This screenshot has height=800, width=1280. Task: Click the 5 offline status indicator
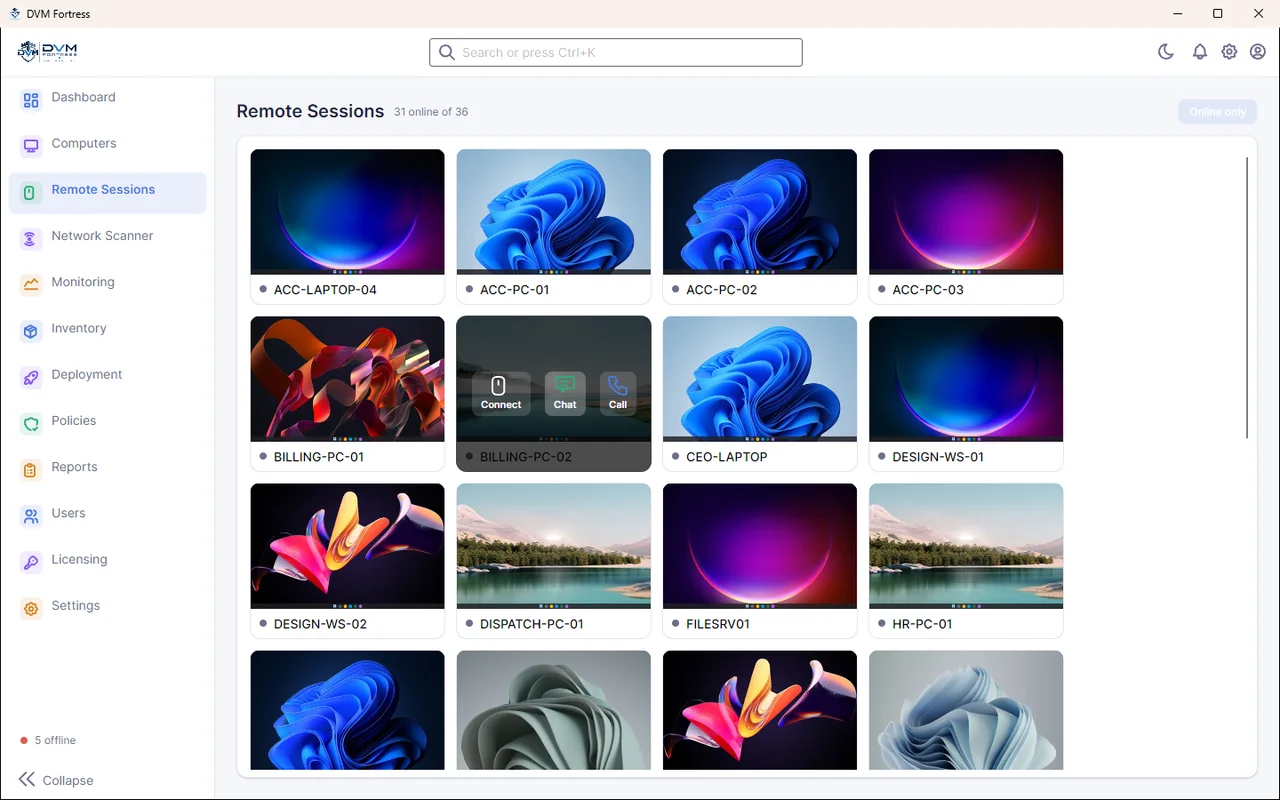(x=48, y=740)
